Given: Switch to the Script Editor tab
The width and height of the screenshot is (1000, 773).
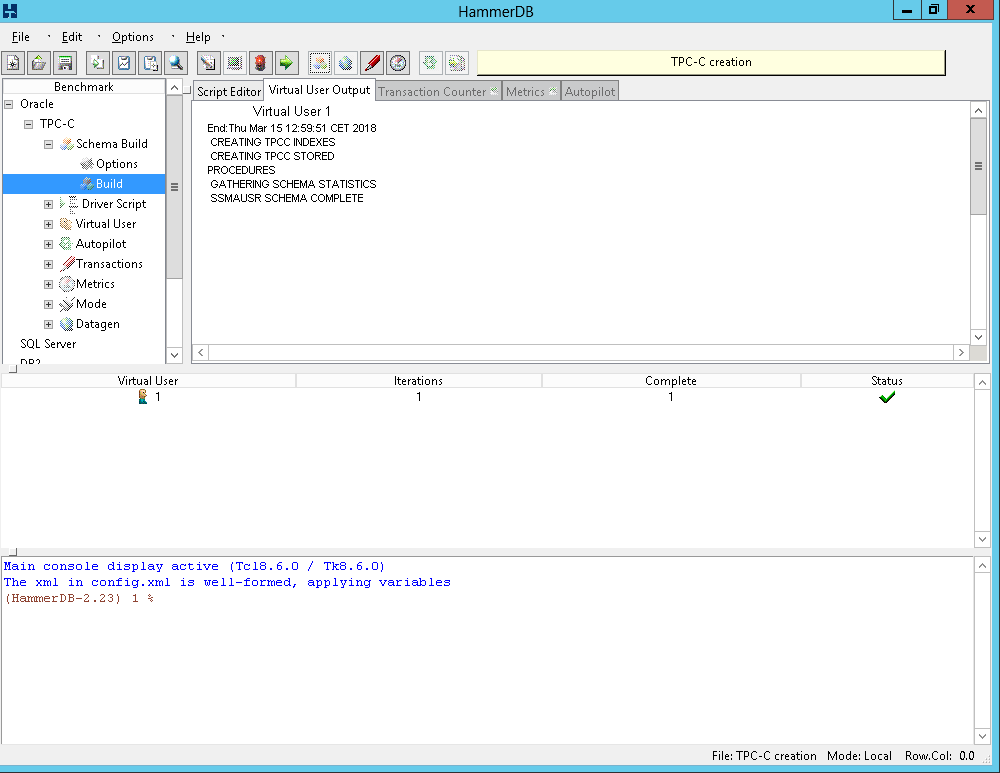Looking at the screenshot, I should click(x=229, y=91).
